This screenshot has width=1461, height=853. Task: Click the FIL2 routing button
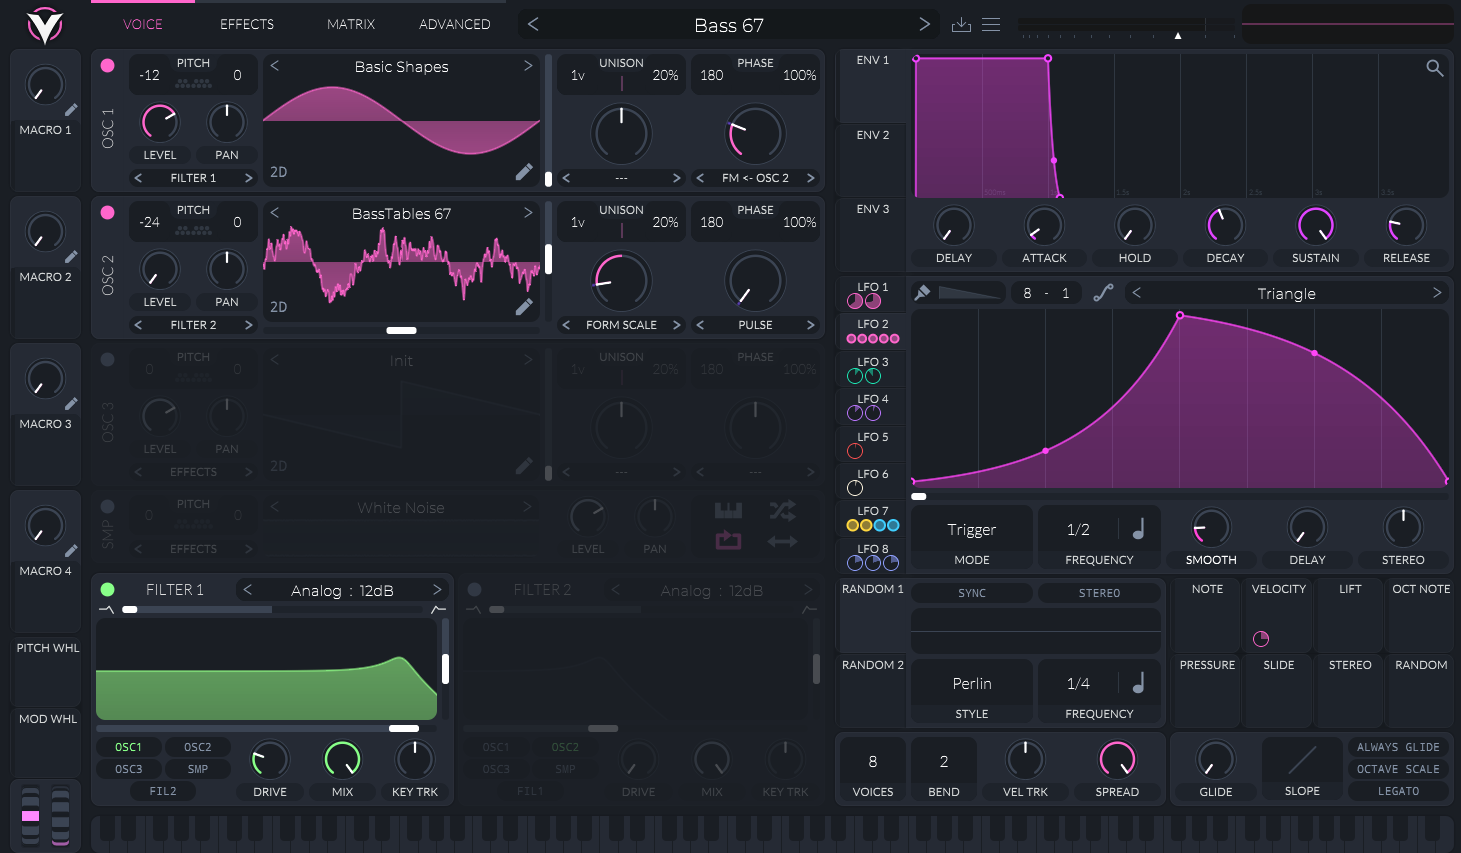(163, 791)
